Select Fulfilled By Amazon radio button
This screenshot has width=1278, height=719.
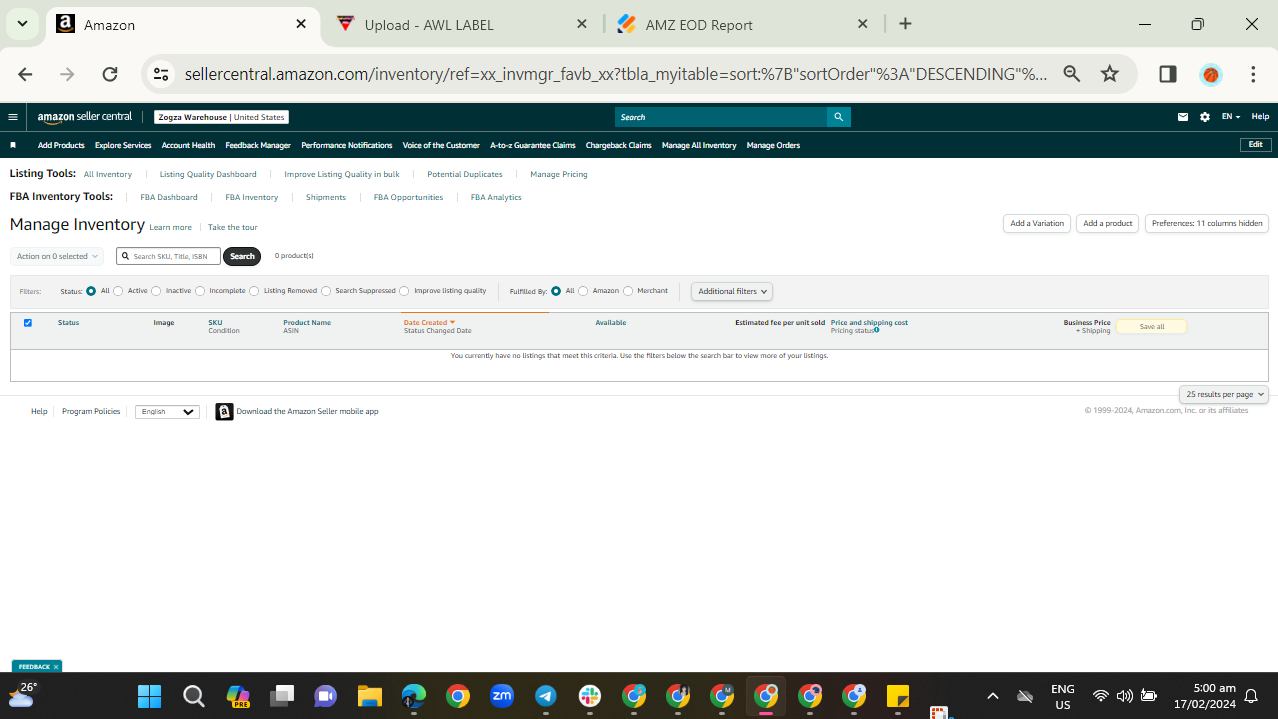pos(583,291)
